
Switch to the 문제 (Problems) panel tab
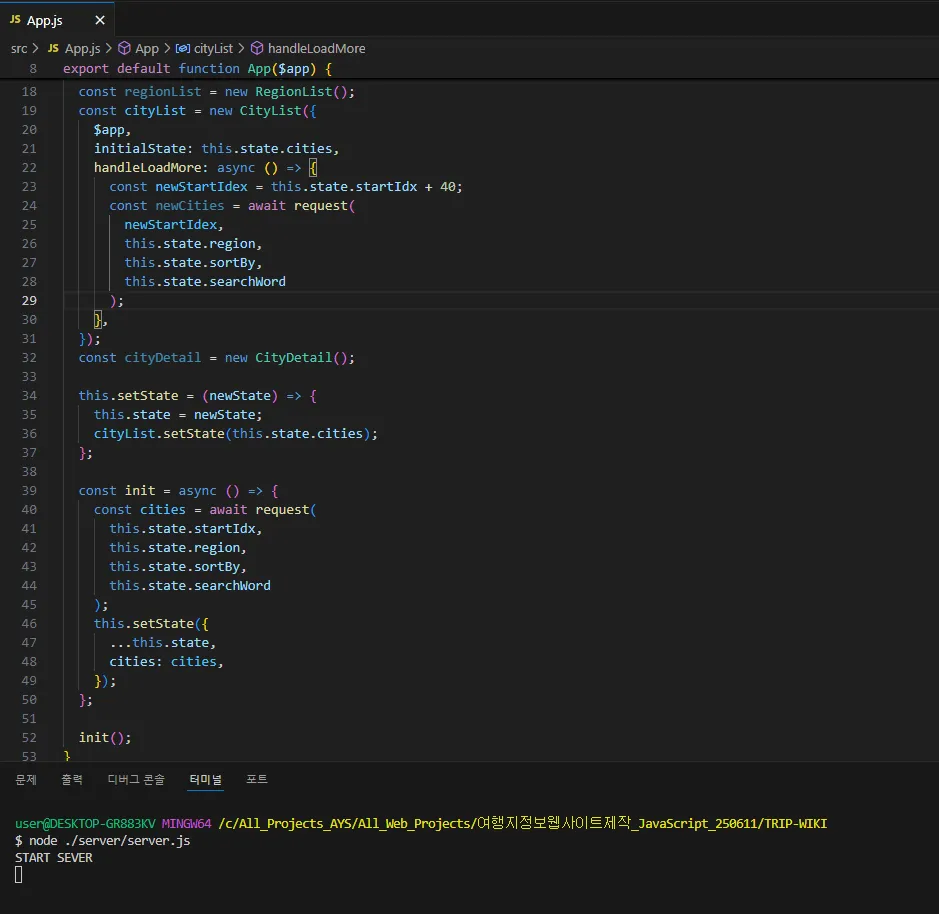point(26,779)
